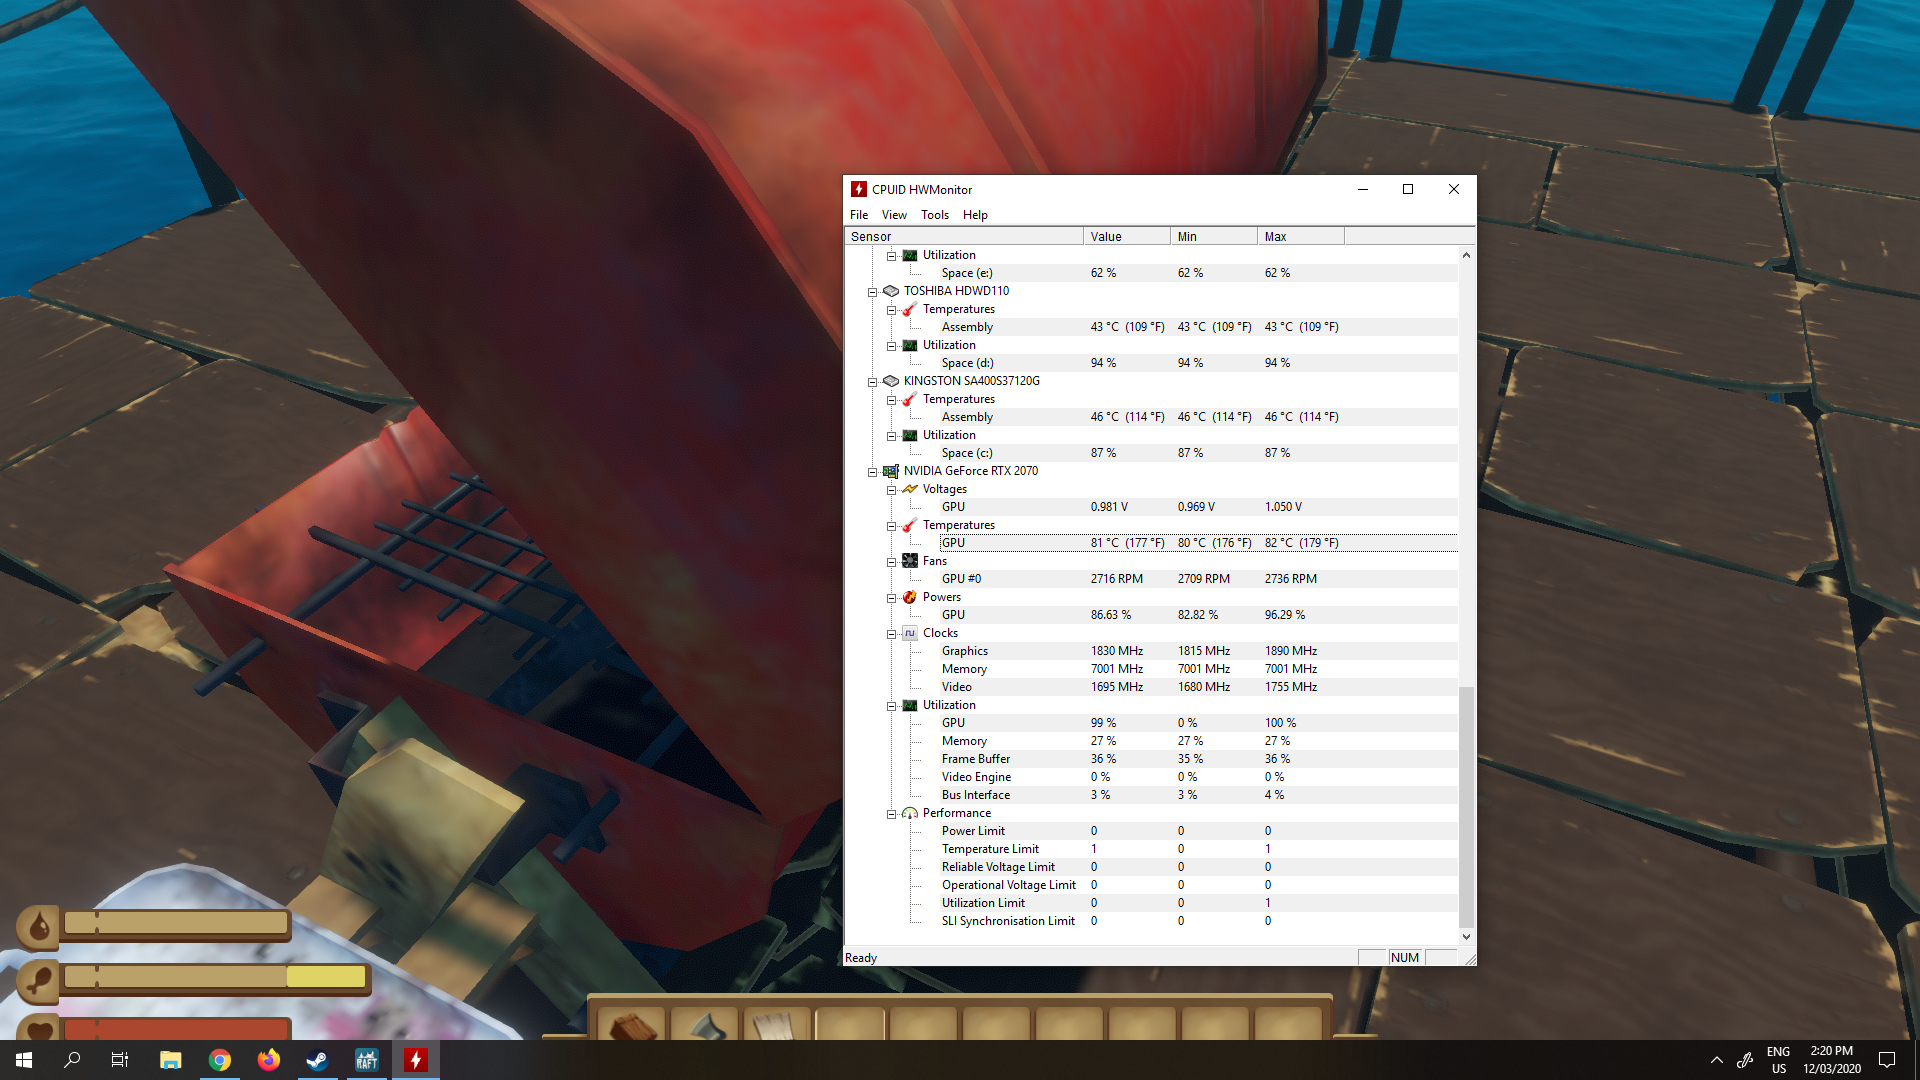Collapse the Performance group
The image size is (1920, 1080).
point(891,814)
